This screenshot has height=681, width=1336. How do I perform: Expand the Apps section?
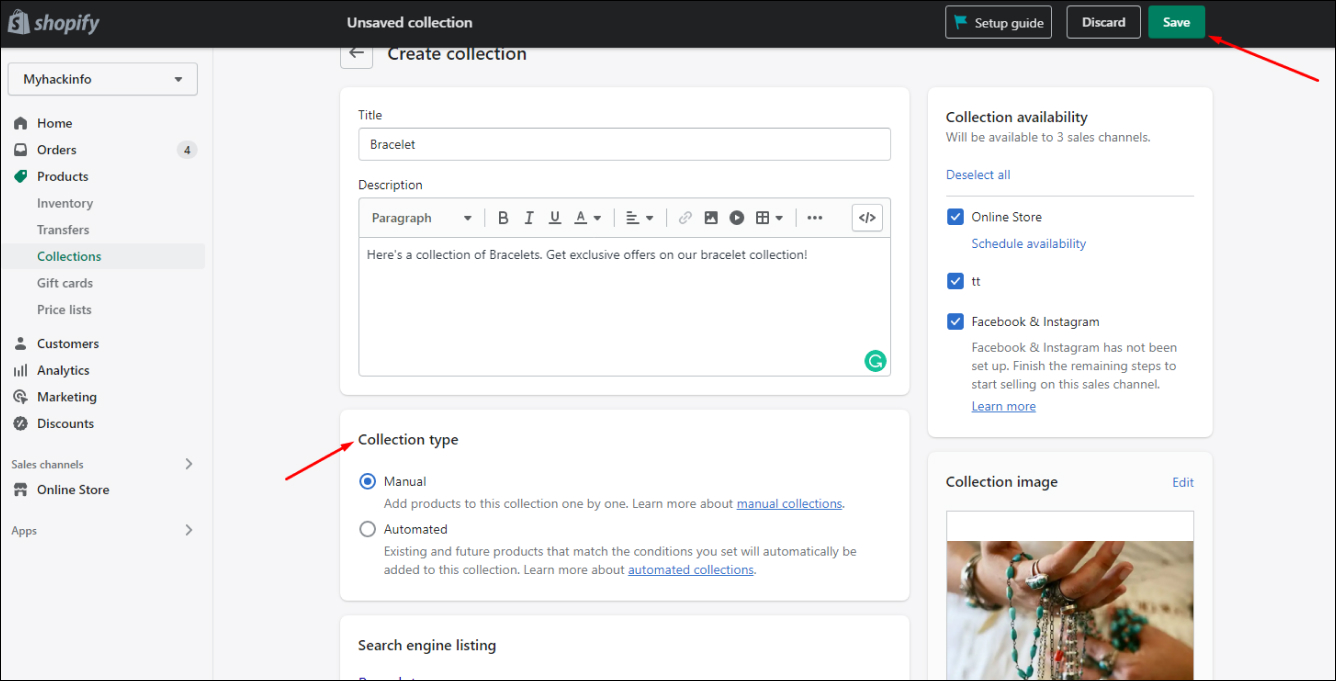coord(189,530)
